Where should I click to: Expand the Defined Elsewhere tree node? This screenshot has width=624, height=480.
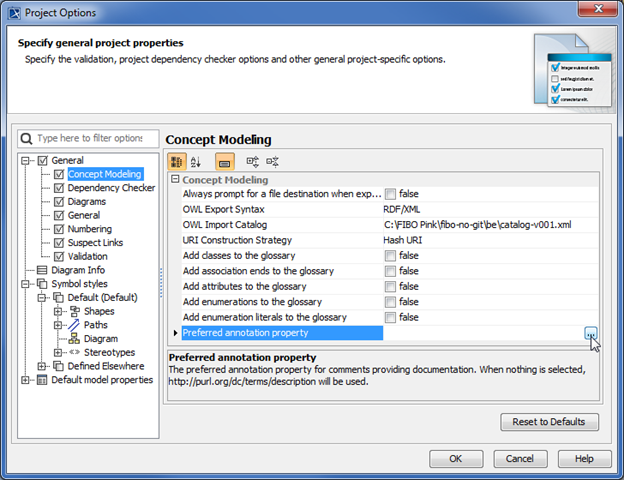point(41,366)
